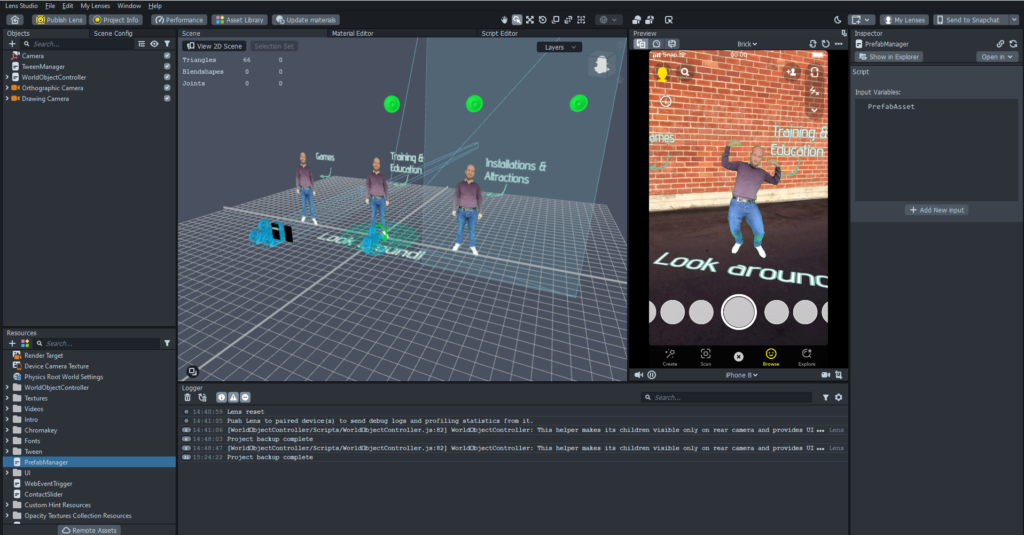Filter Logger messages with funnel icon
Screen dimensions: 1024x535
click(825, 397)
